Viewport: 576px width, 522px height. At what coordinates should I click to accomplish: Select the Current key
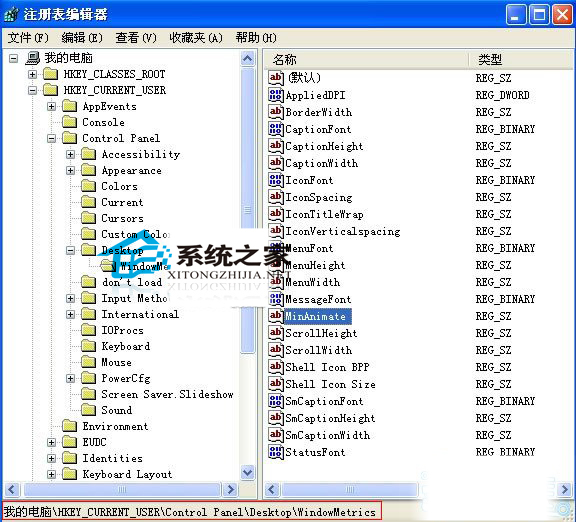click(122, 202)
